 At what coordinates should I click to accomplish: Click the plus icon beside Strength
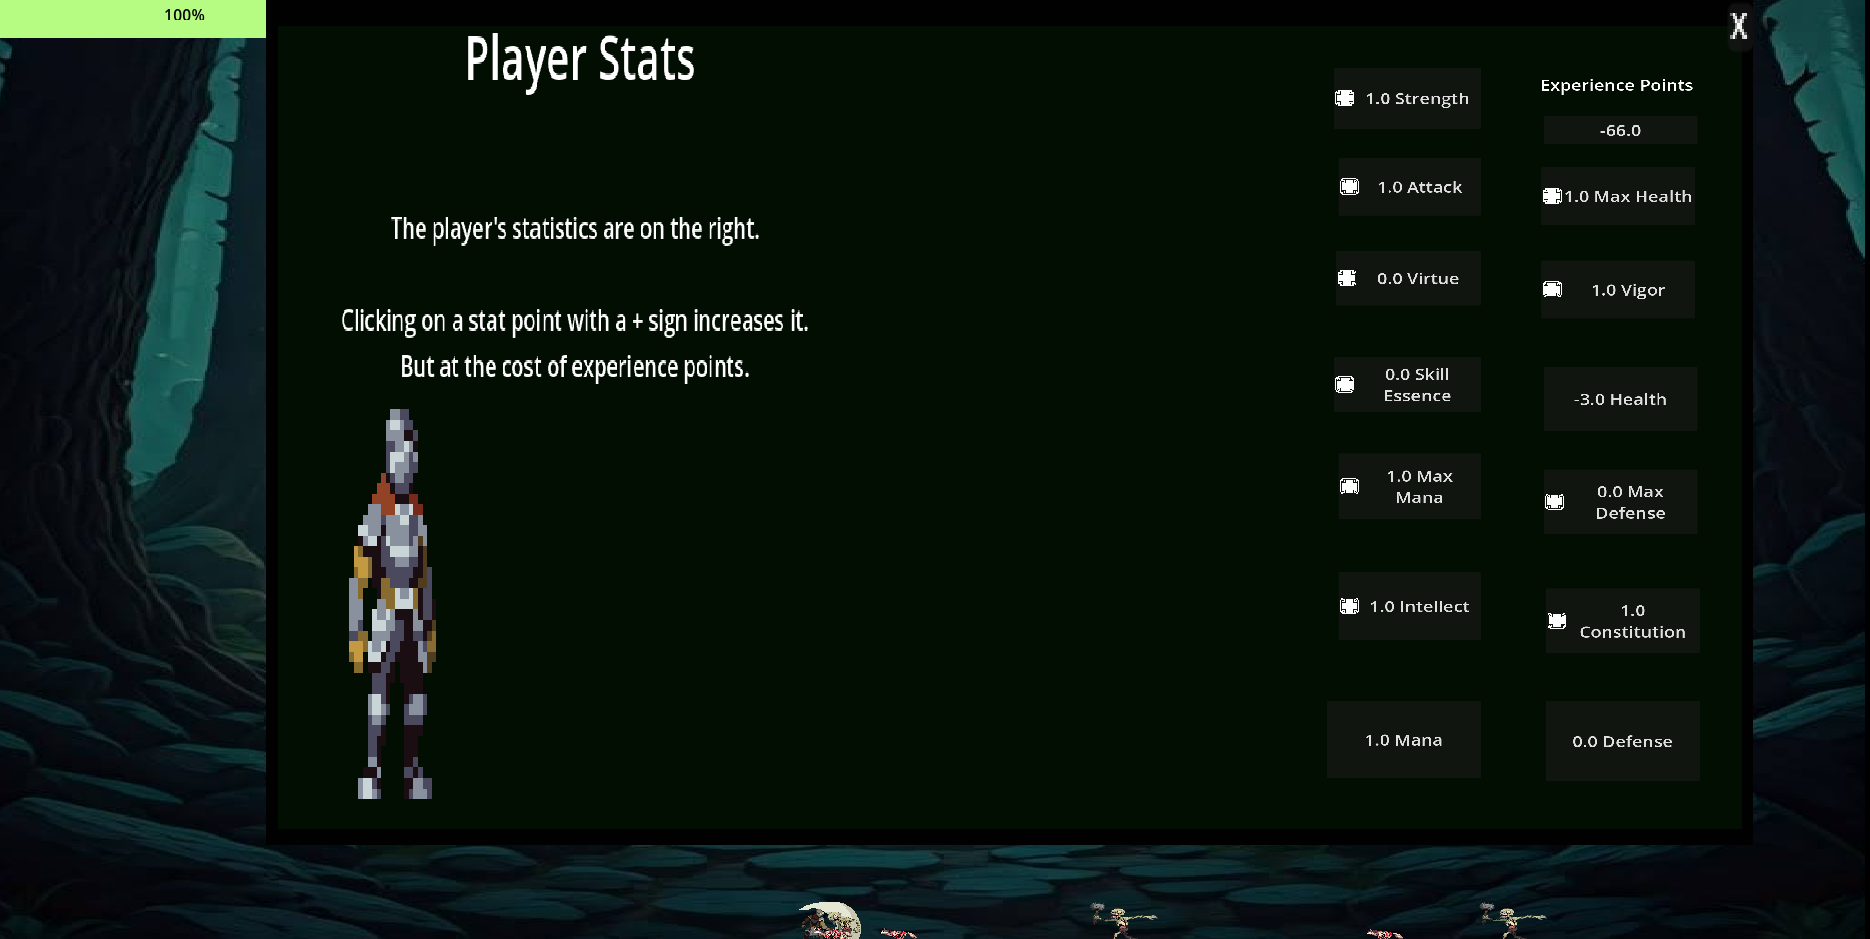1345,98
